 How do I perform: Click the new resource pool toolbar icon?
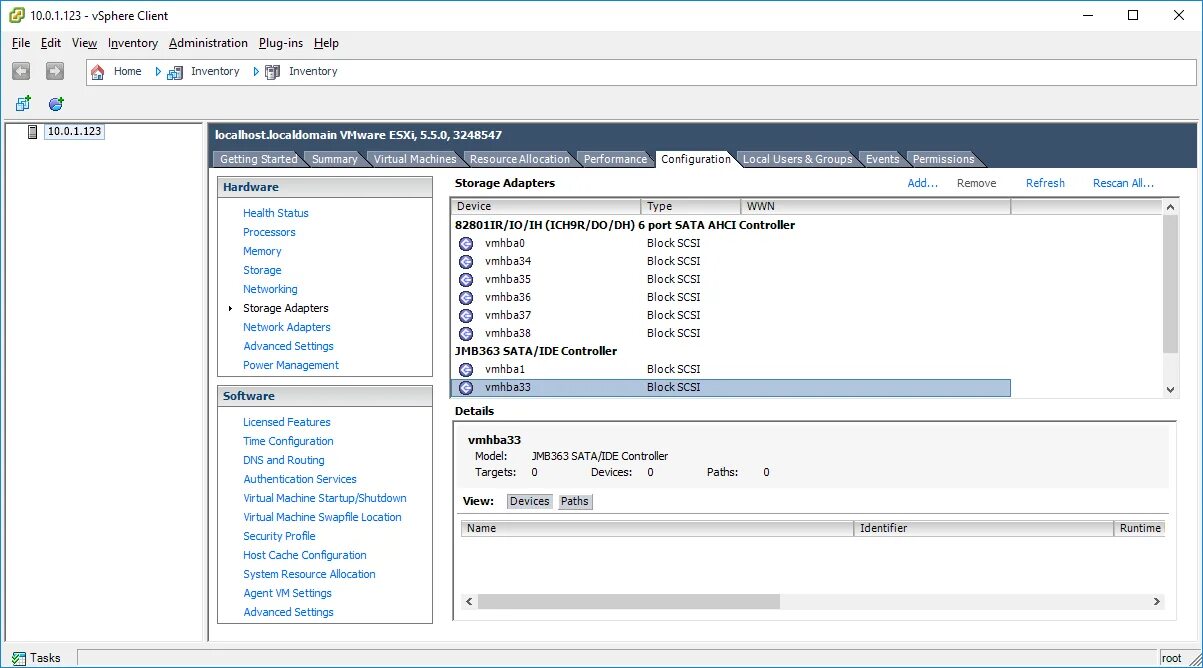point(56,104)
